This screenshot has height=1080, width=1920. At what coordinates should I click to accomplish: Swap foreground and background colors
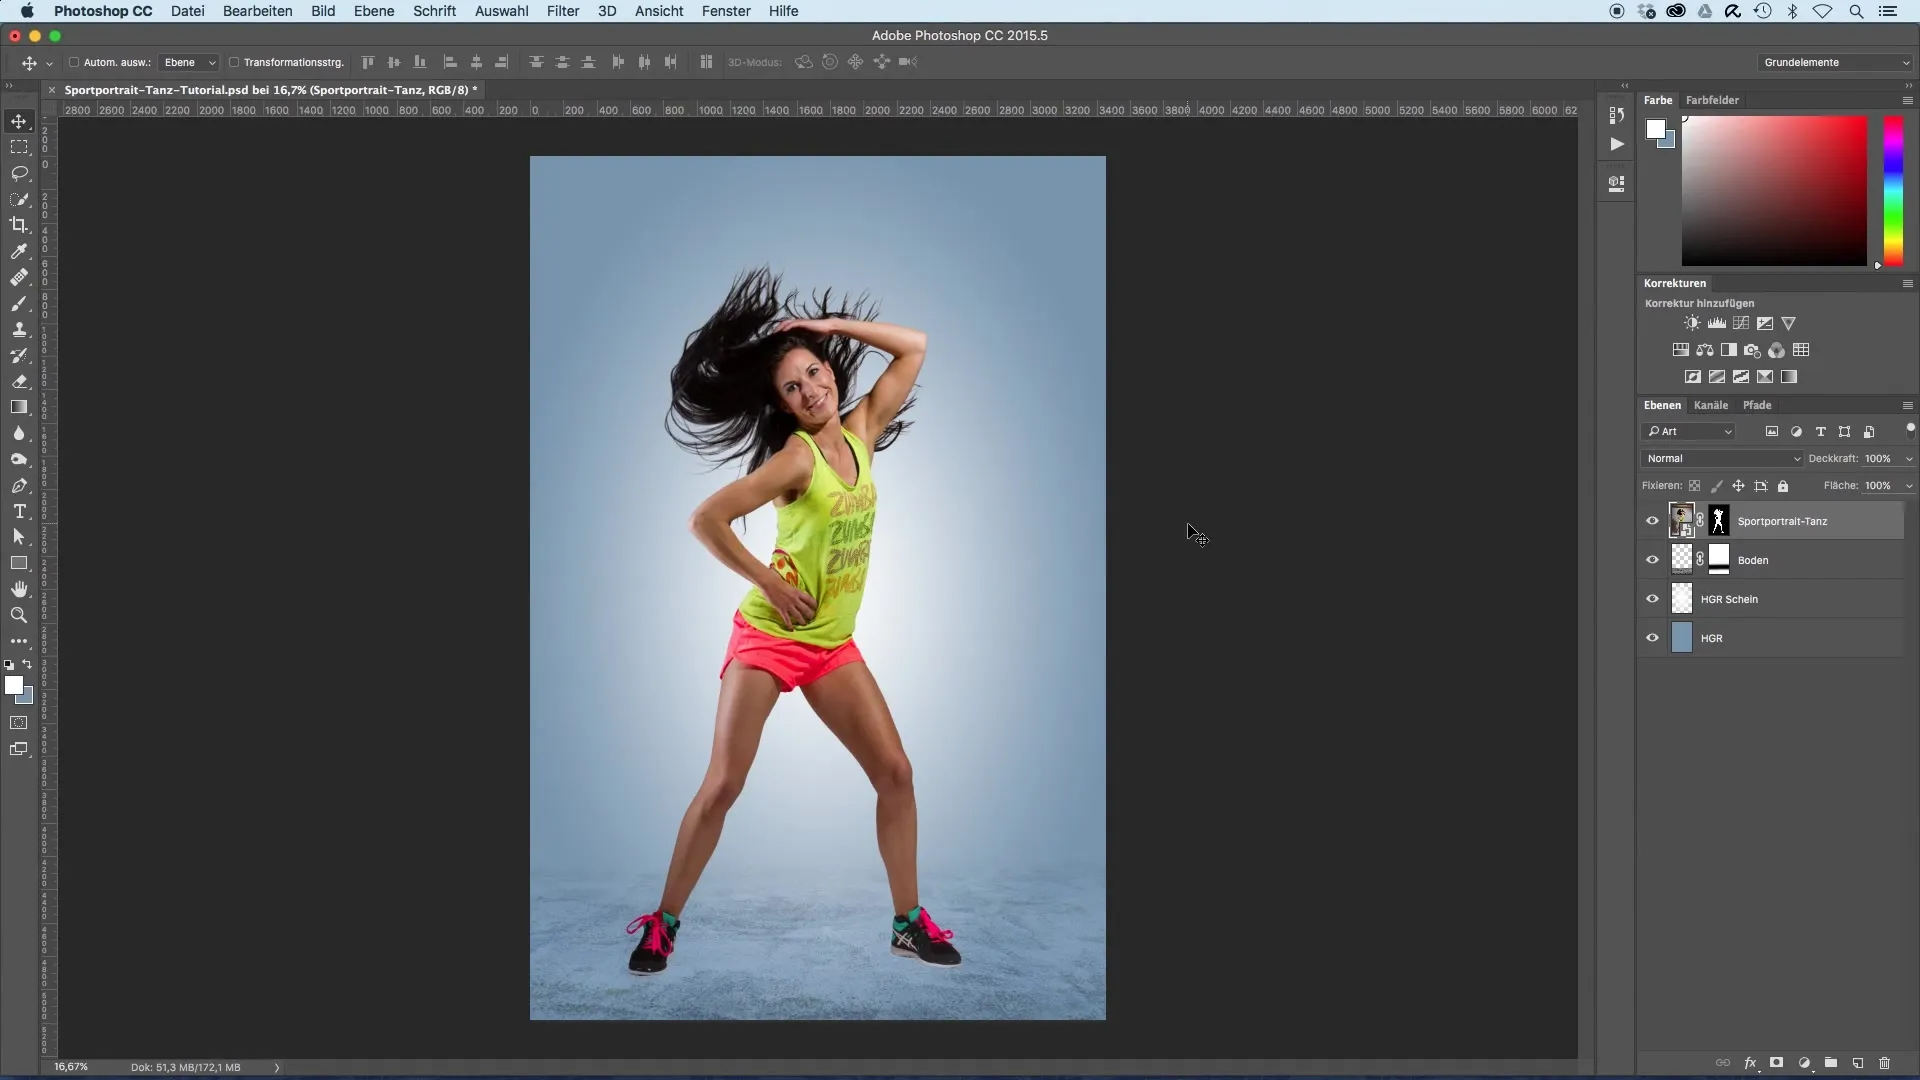click(x=27, y=664)
